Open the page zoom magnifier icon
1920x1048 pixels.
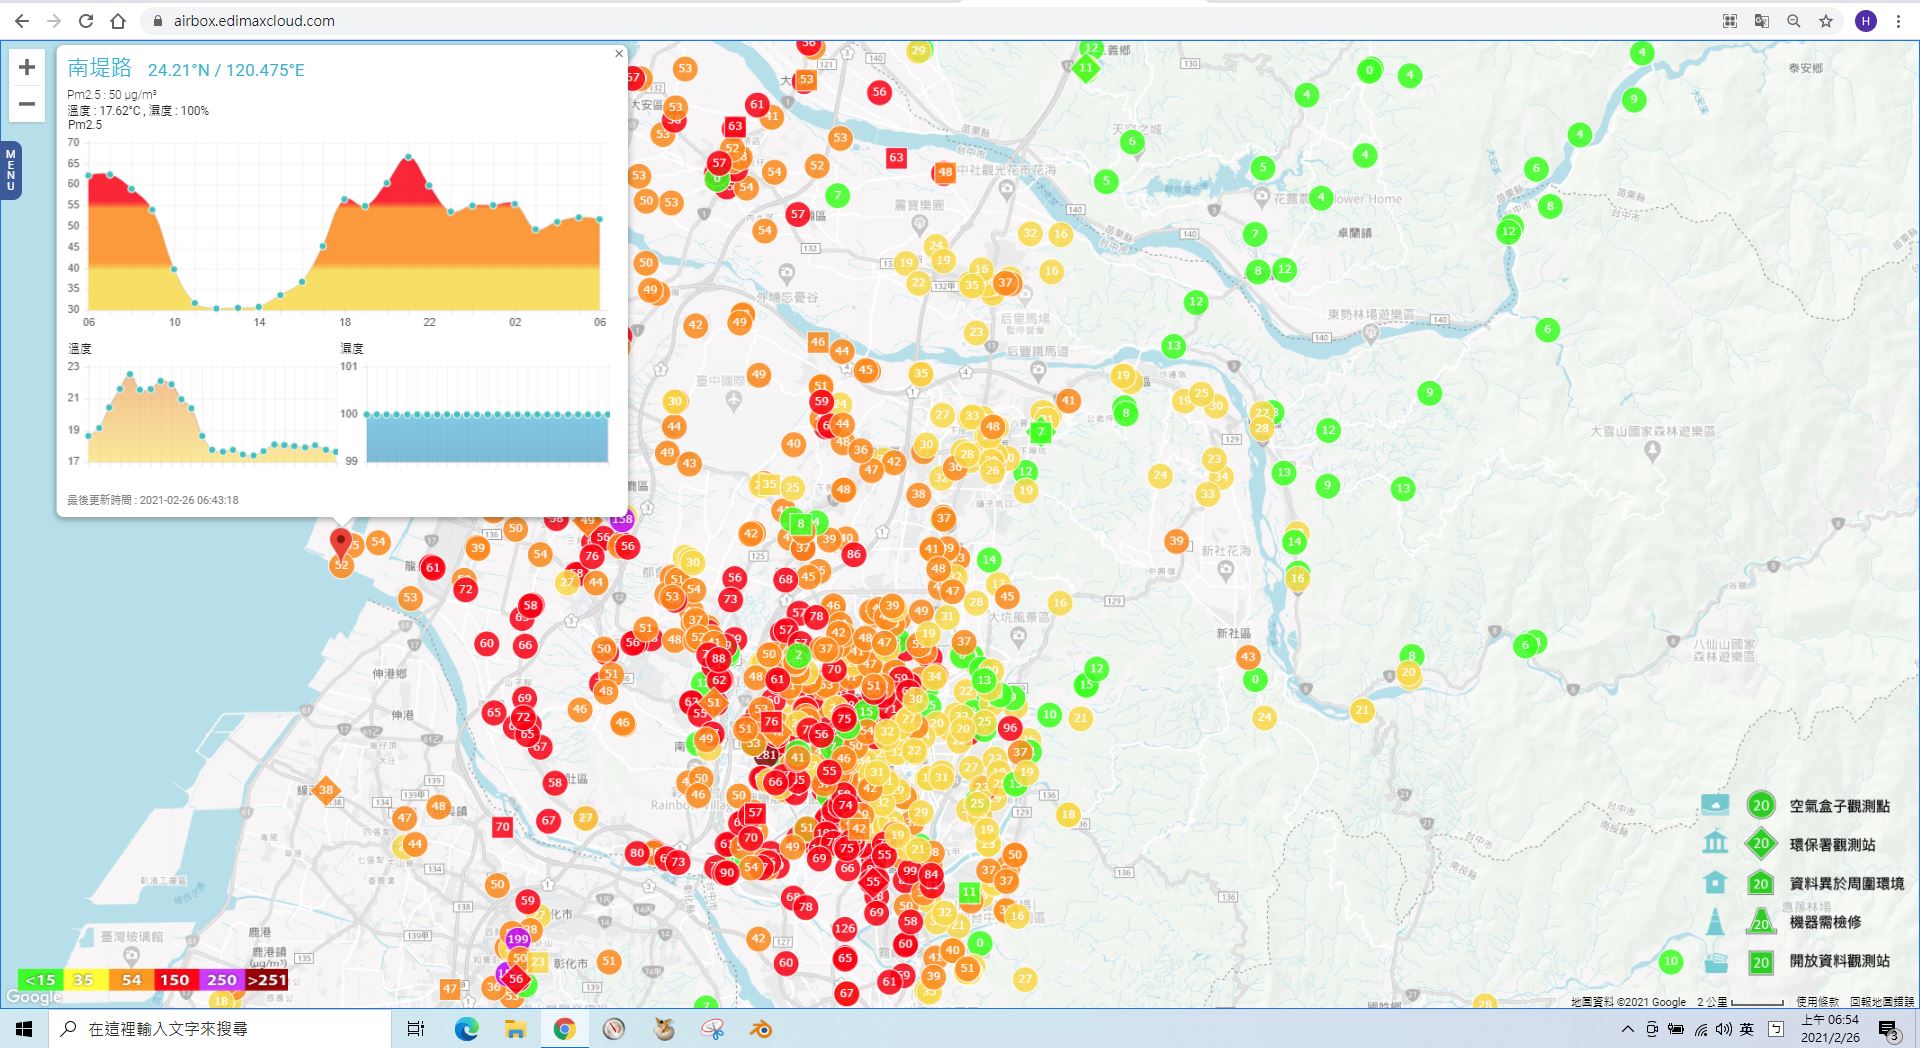coord(1794,21)
